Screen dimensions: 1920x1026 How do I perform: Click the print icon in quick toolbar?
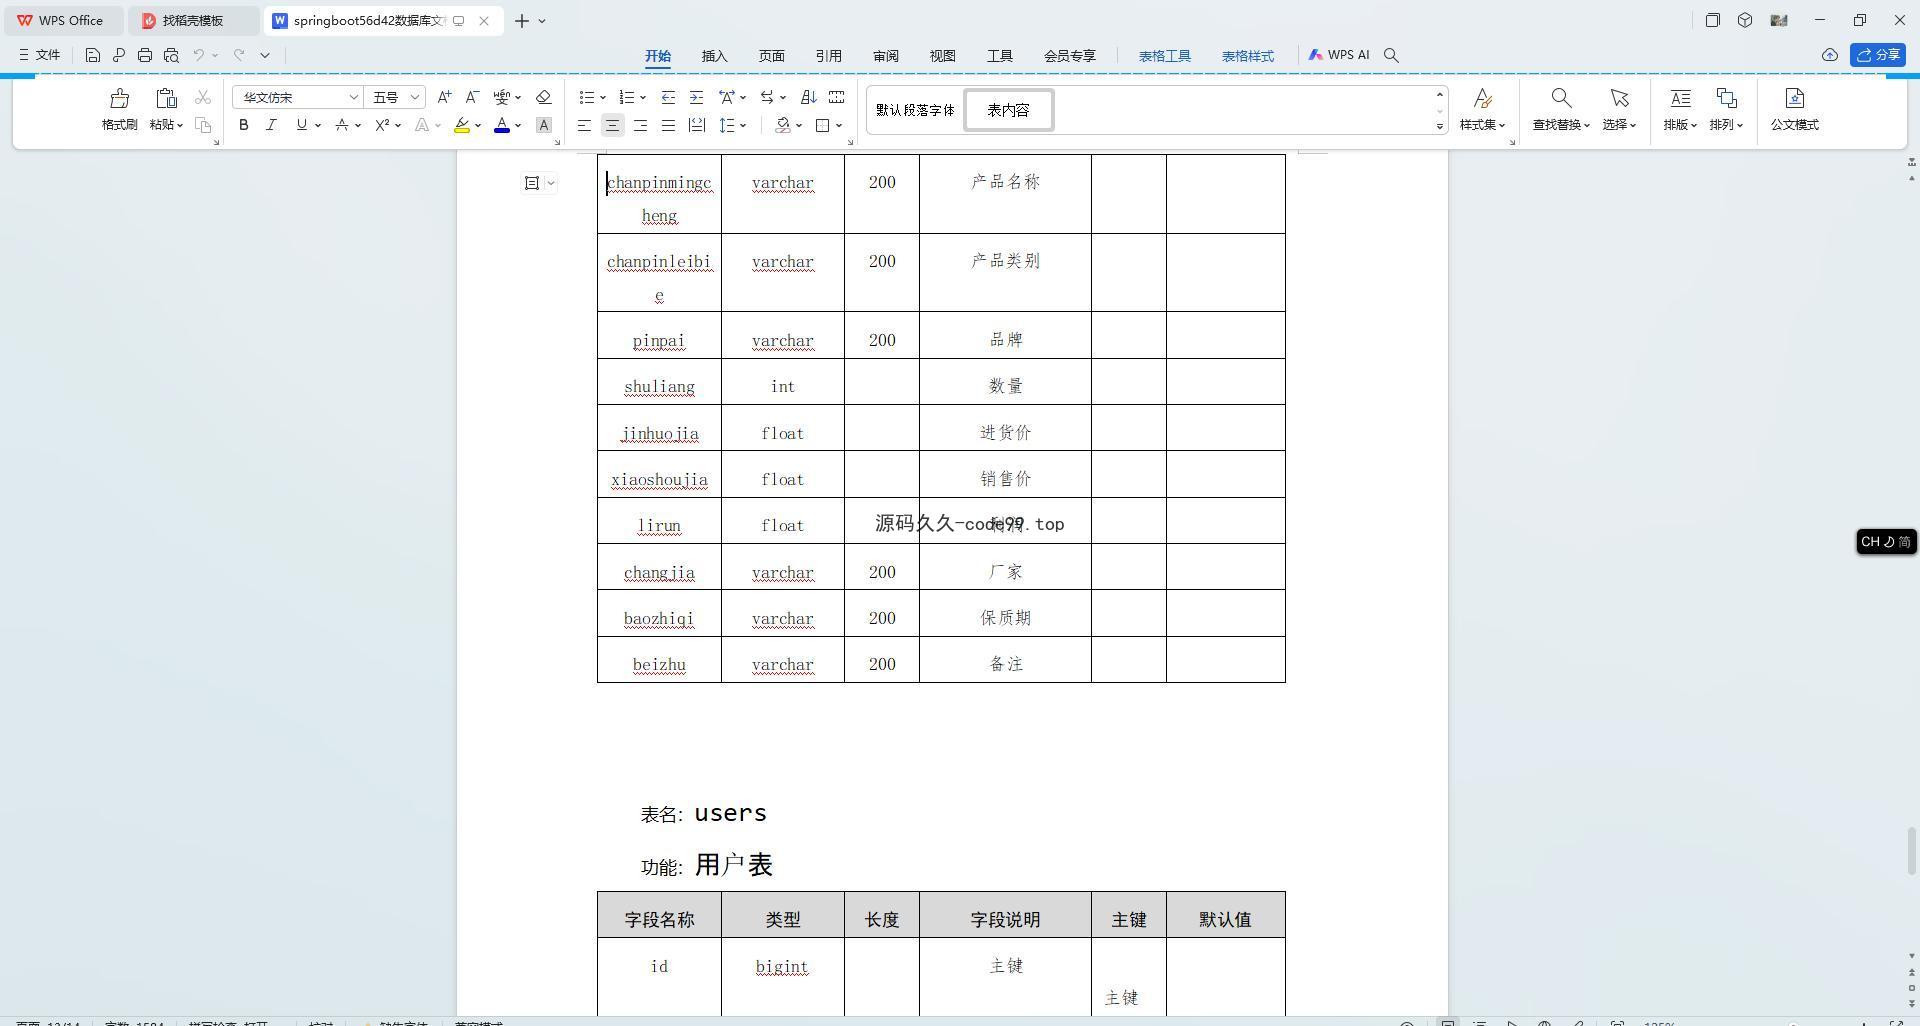[145, 55]
